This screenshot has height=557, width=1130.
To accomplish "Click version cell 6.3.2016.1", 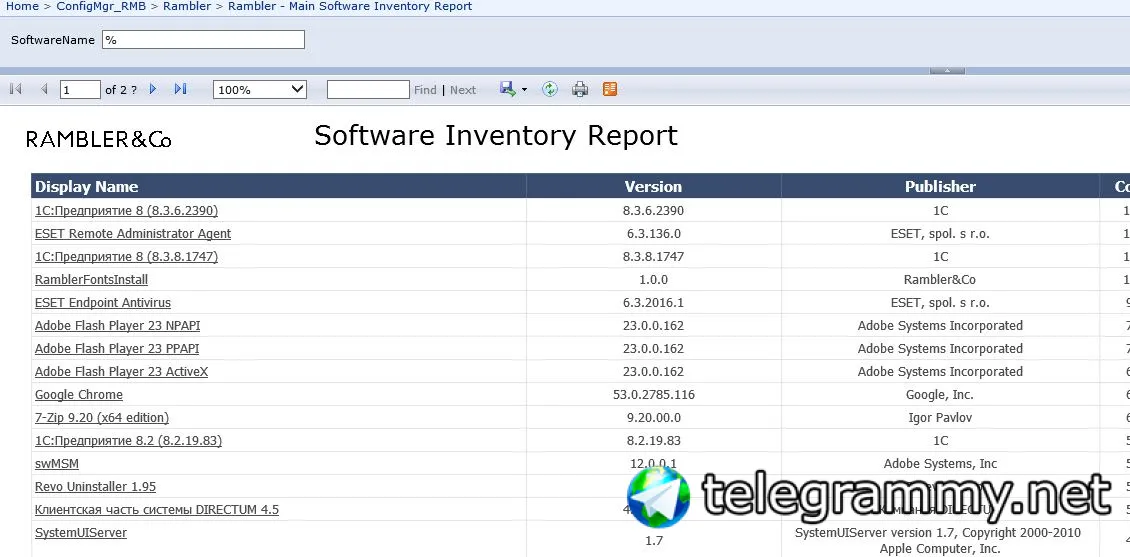I will pyautogui.click(x=654, y=303).
